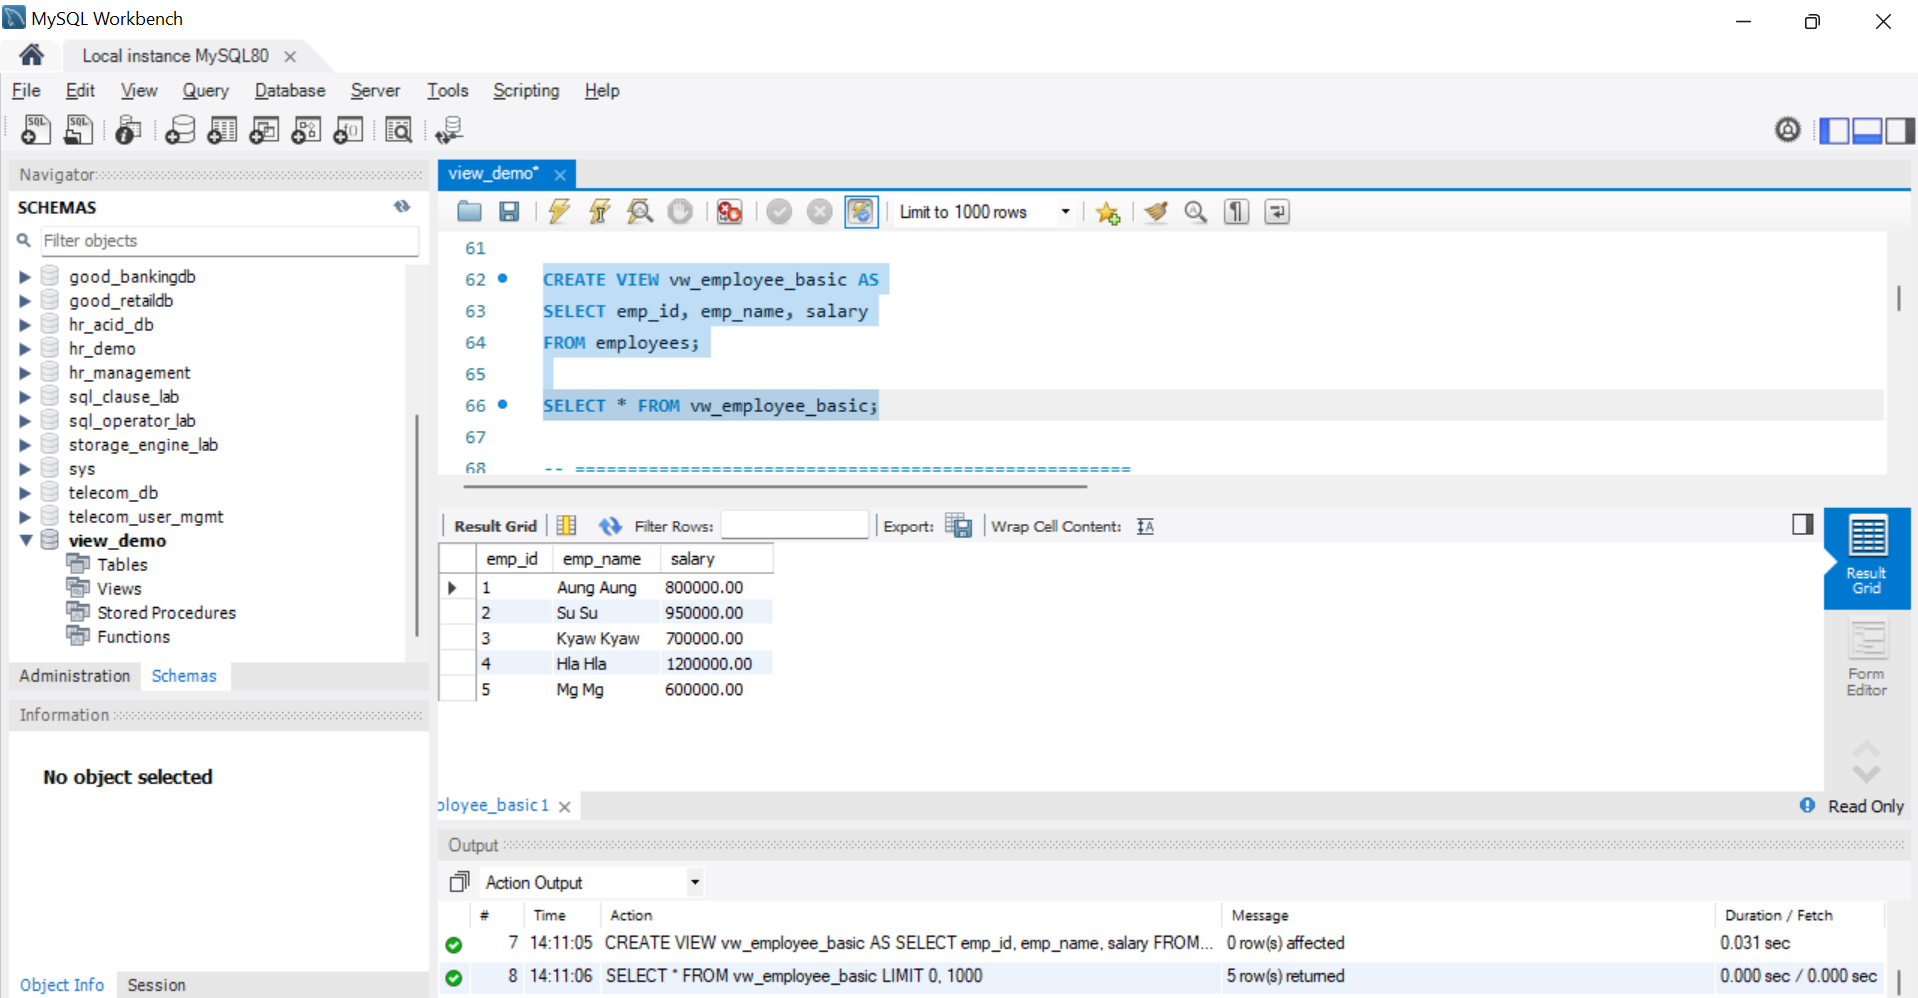Open find panel in editor
Image resolution: width=1918 pixels, height=998 pixels.
tap(1196, 211)
